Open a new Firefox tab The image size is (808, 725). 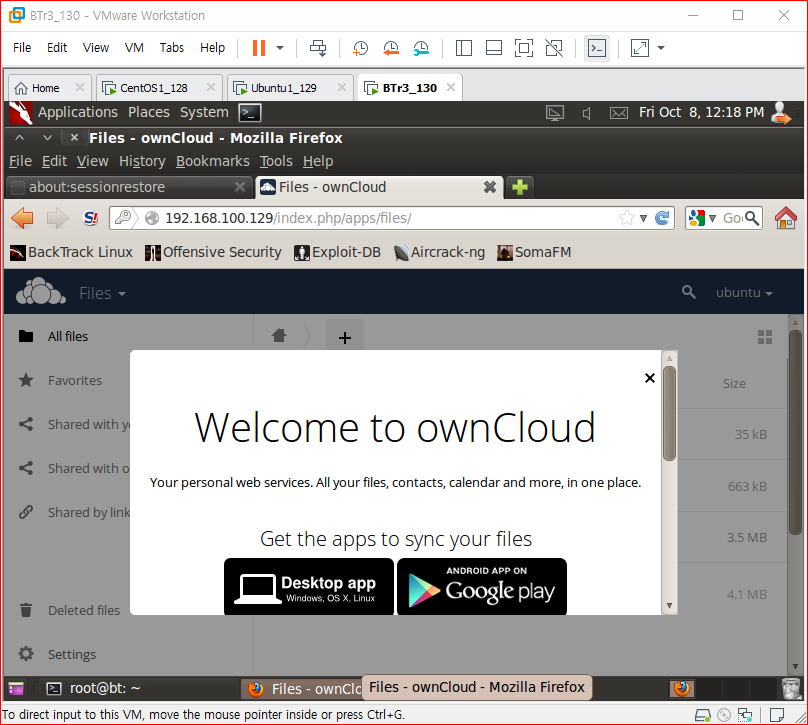pos(520,187)
